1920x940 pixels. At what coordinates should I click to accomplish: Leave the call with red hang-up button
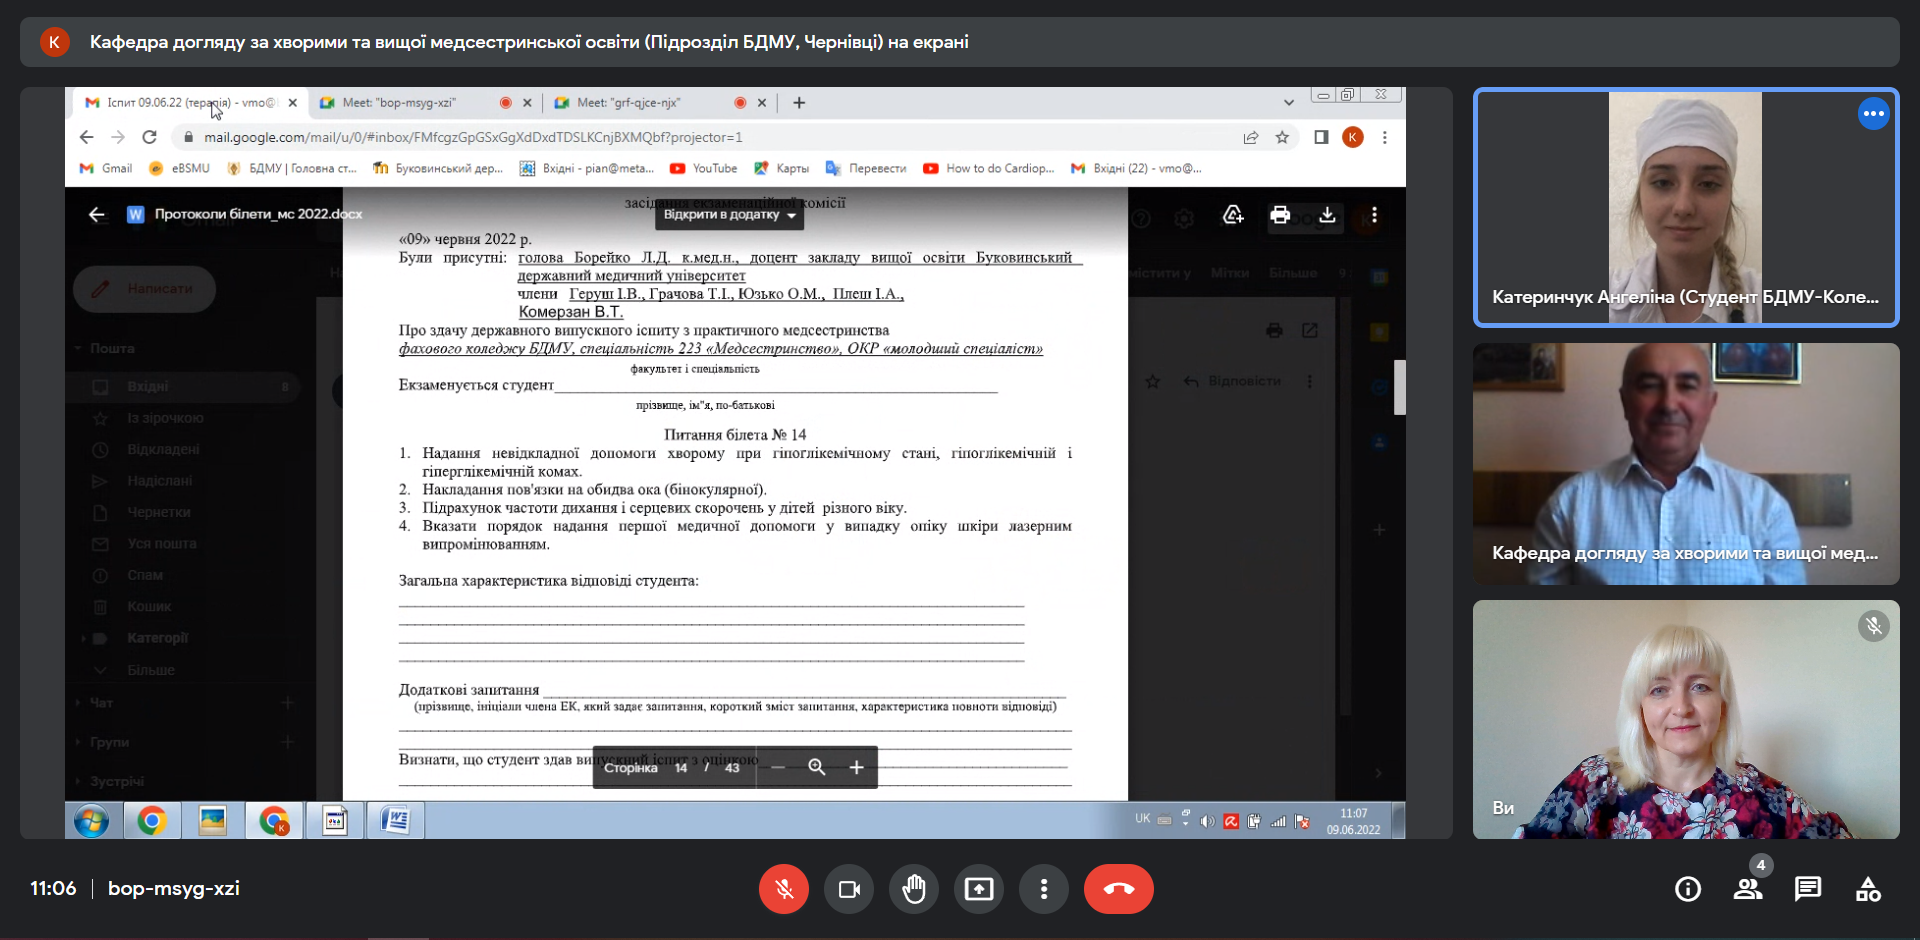click(x=1118, y=889)
